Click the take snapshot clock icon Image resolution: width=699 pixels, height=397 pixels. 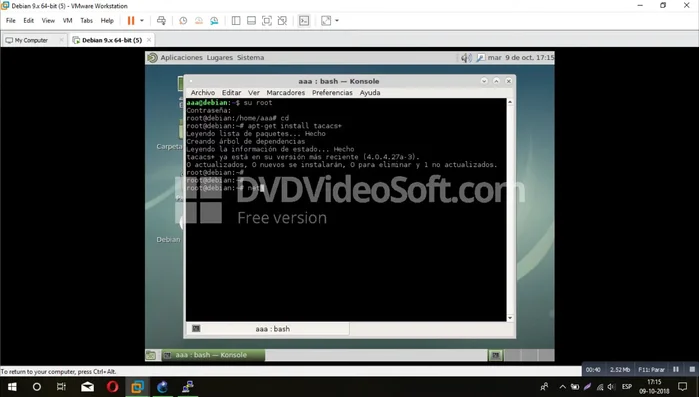coord(183,20)
